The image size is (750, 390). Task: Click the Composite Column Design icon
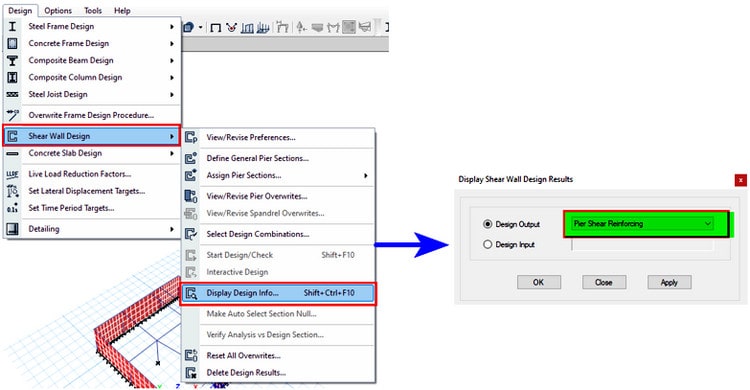[x=12, y=78]
